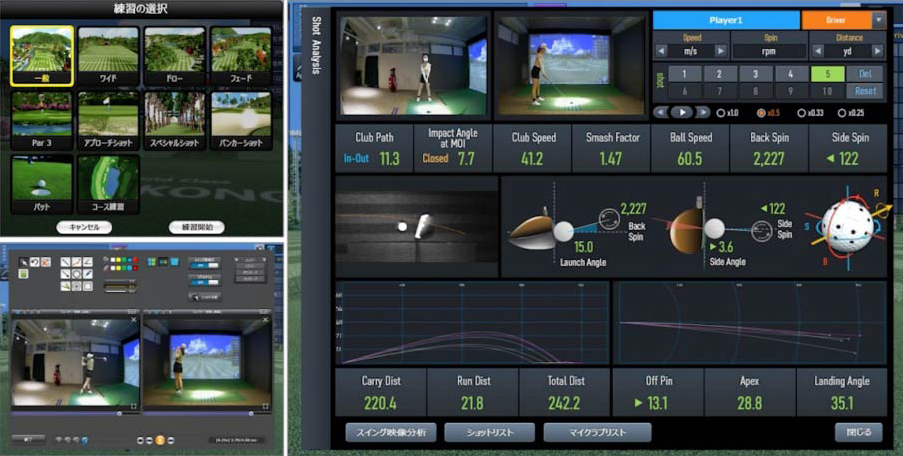
Task: Select the コース練習 course practice tile
Action: pos(108,184)
